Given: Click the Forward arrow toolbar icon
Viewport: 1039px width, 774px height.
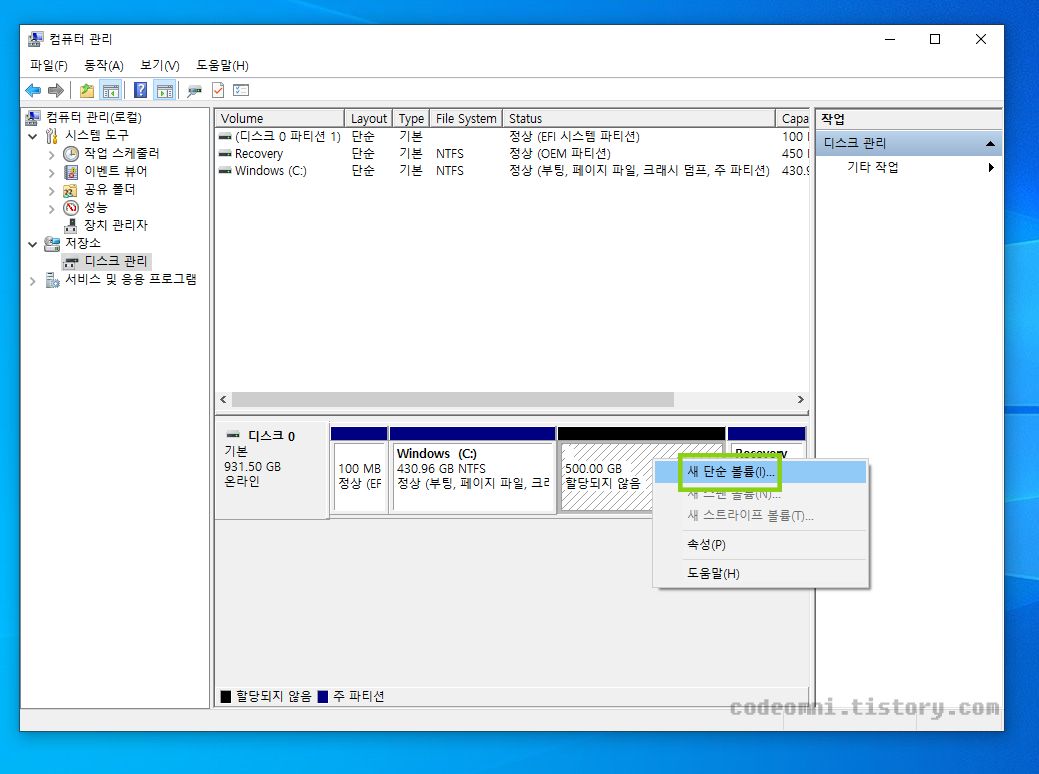Looking at the screenshot, I should point(56,90).
